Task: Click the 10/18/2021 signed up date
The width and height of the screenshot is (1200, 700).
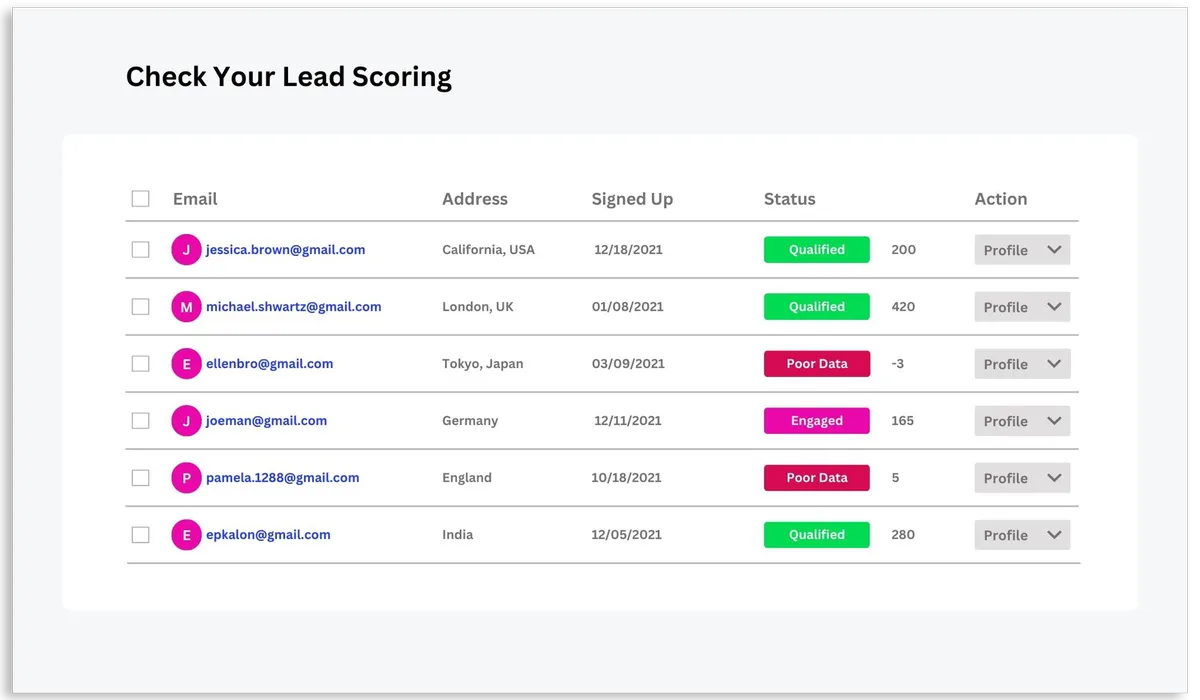Action: [626, 478]
